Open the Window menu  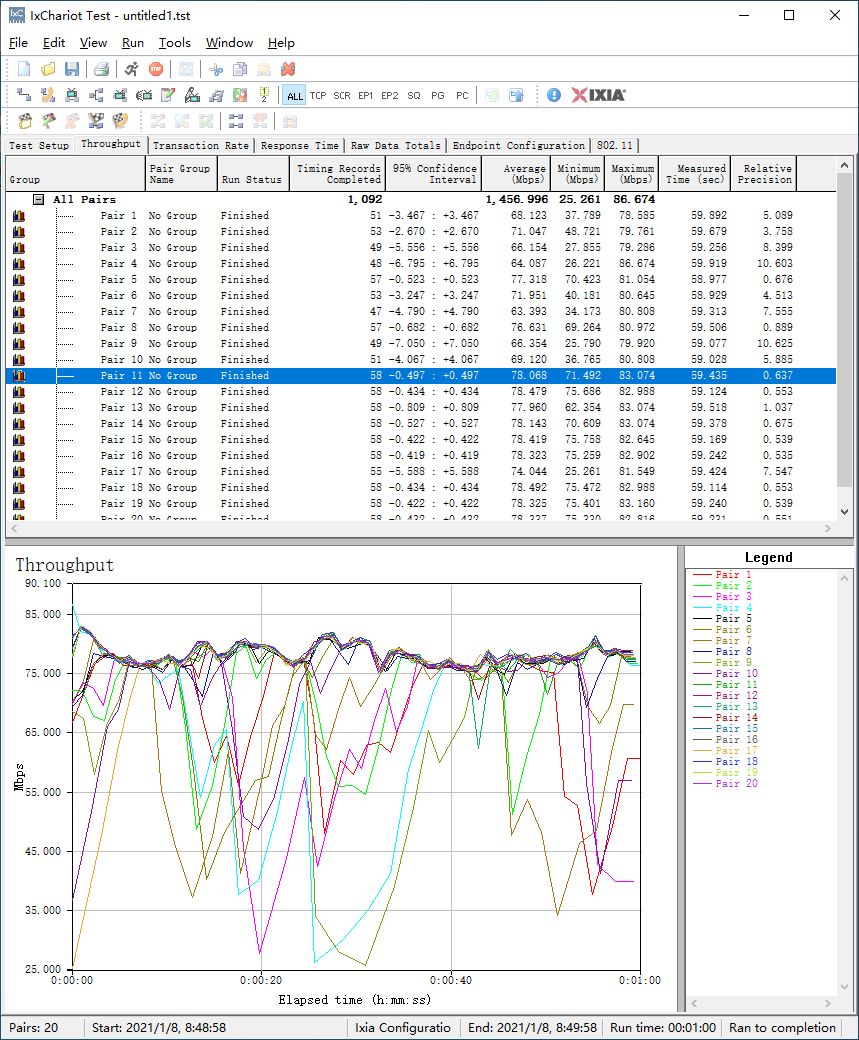(x=229, y=42)
